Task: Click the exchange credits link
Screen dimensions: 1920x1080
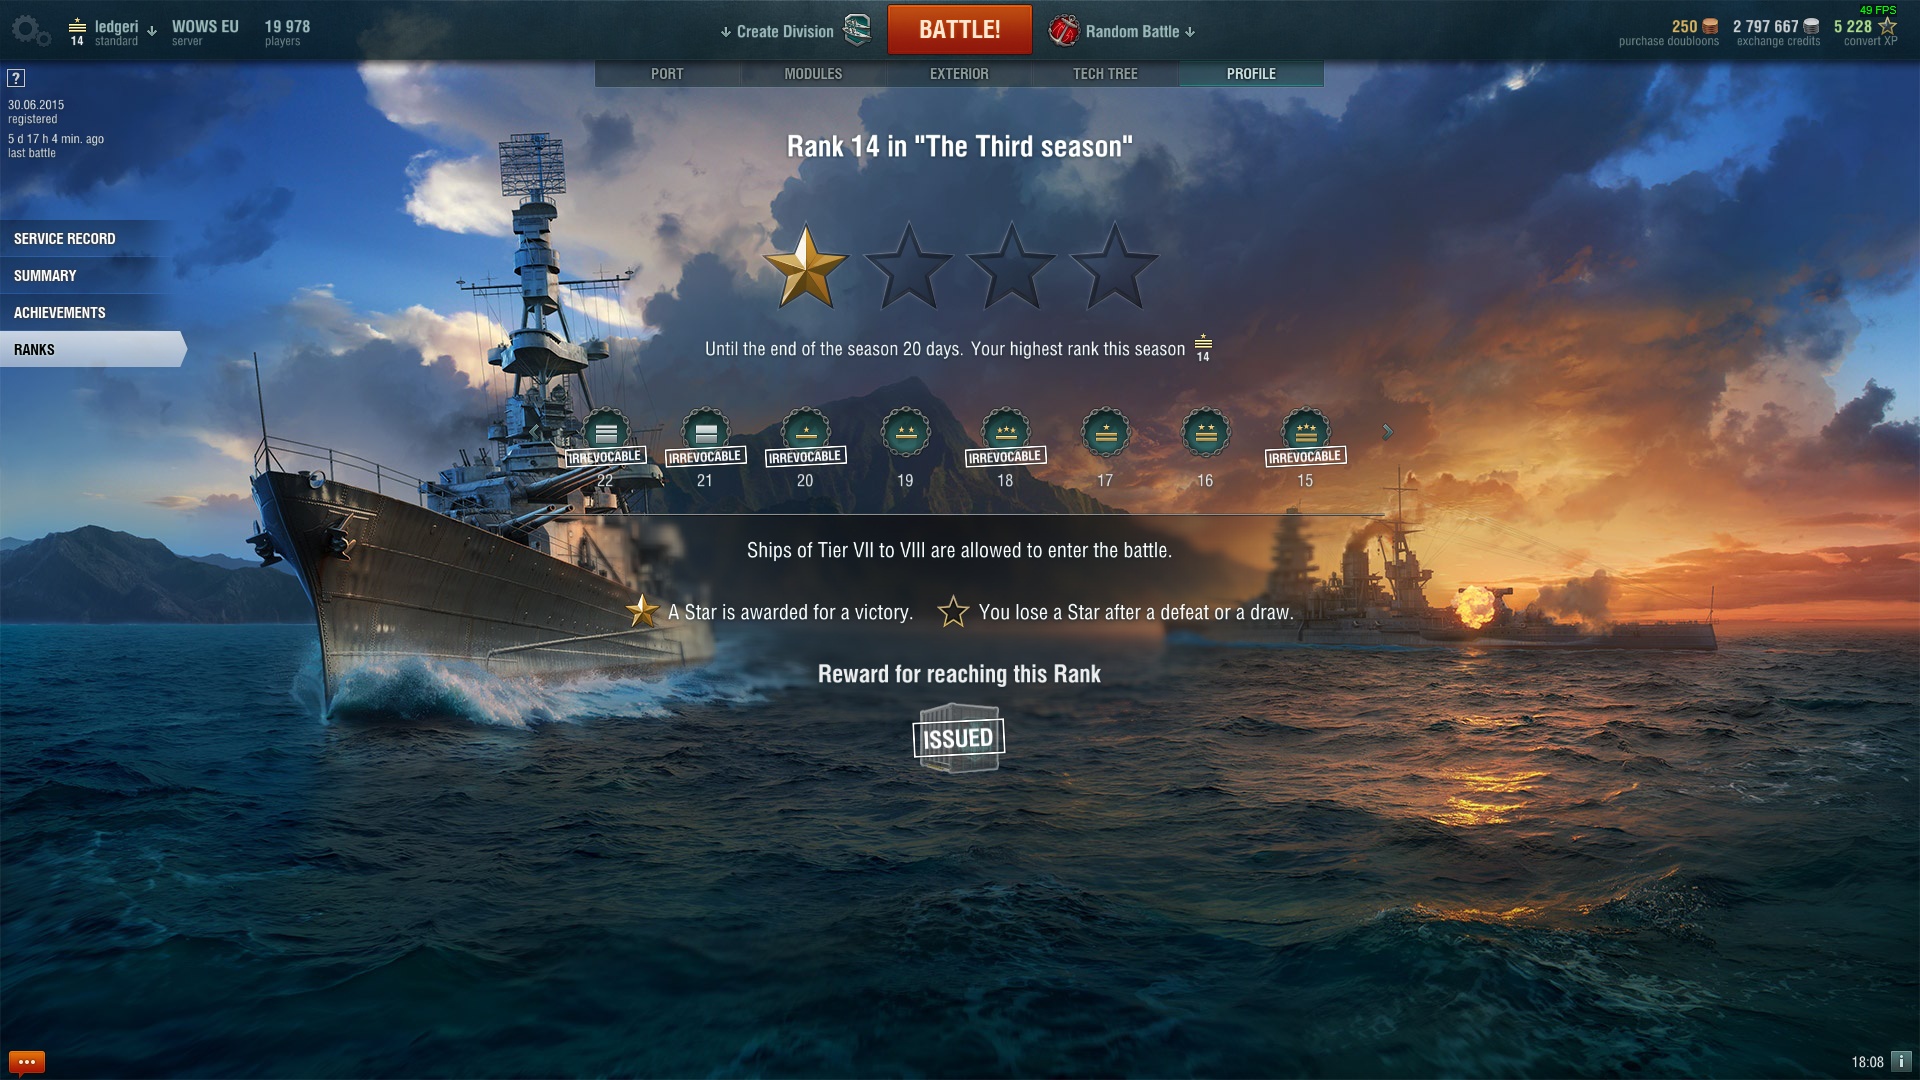Action: tap(1778, 41)
